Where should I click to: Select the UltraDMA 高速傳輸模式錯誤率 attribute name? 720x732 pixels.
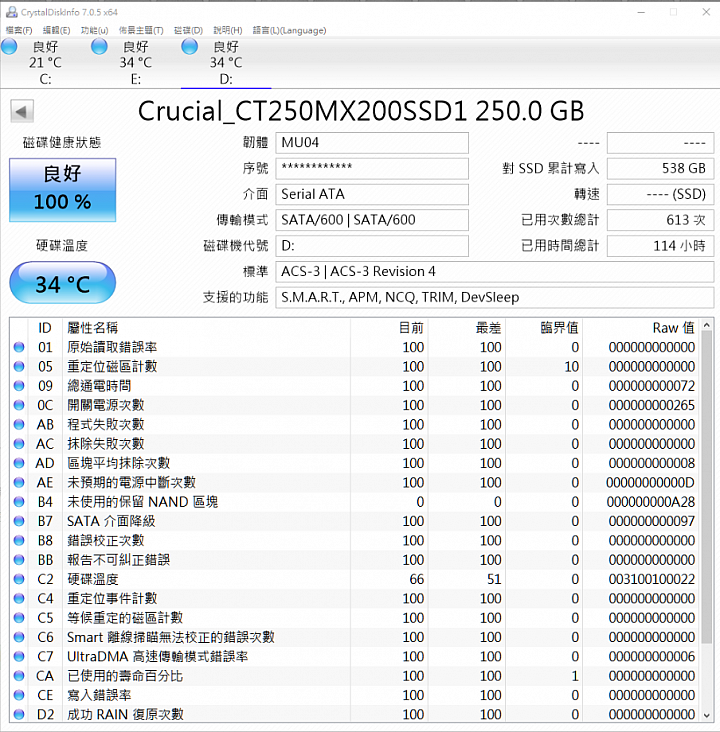[x=157, y=656]
